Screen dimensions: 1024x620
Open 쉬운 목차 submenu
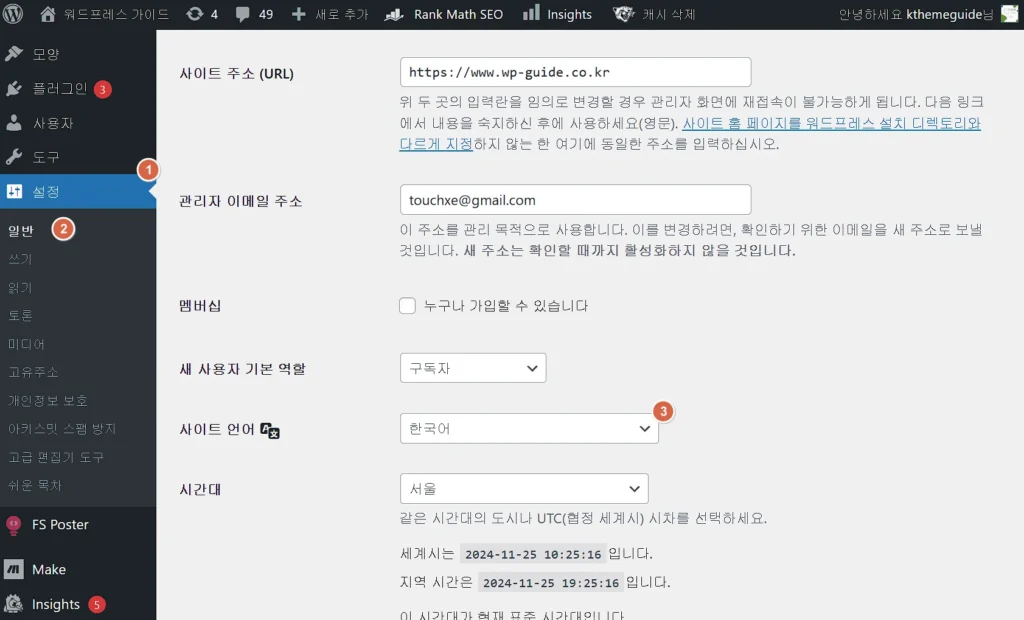(35, 485)
